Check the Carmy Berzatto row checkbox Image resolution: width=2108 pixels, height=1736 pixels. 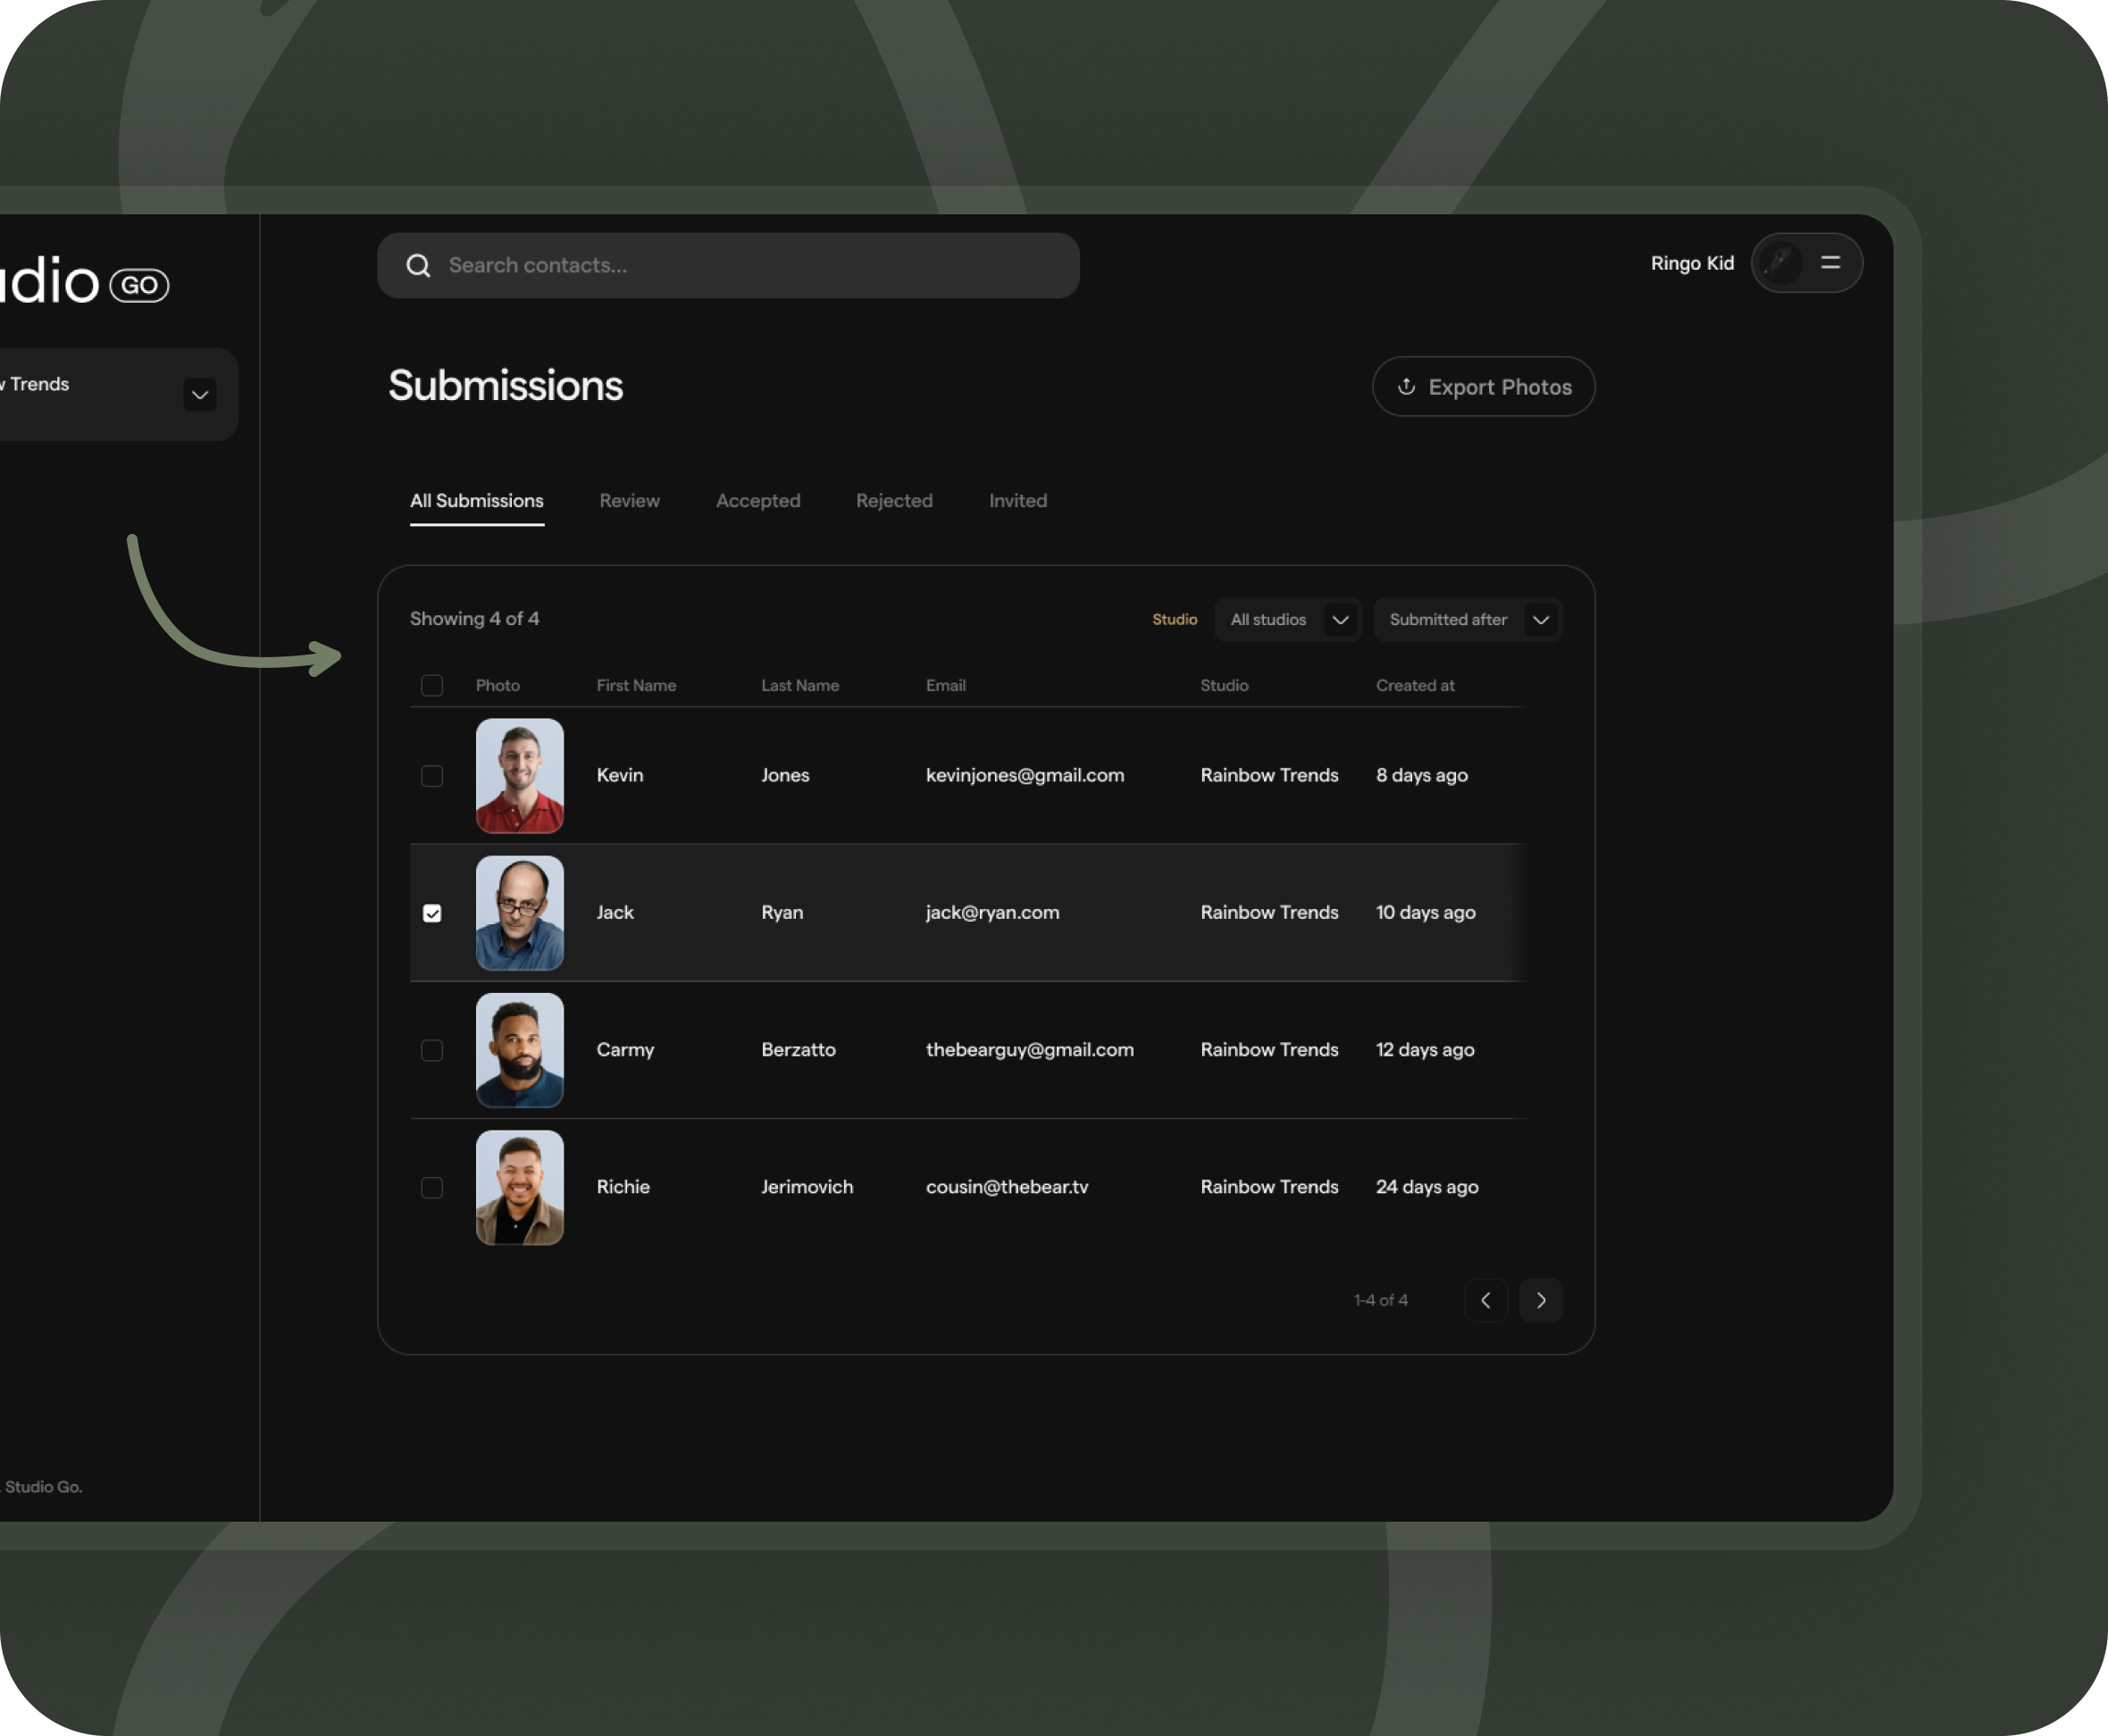pos(432,1050)
